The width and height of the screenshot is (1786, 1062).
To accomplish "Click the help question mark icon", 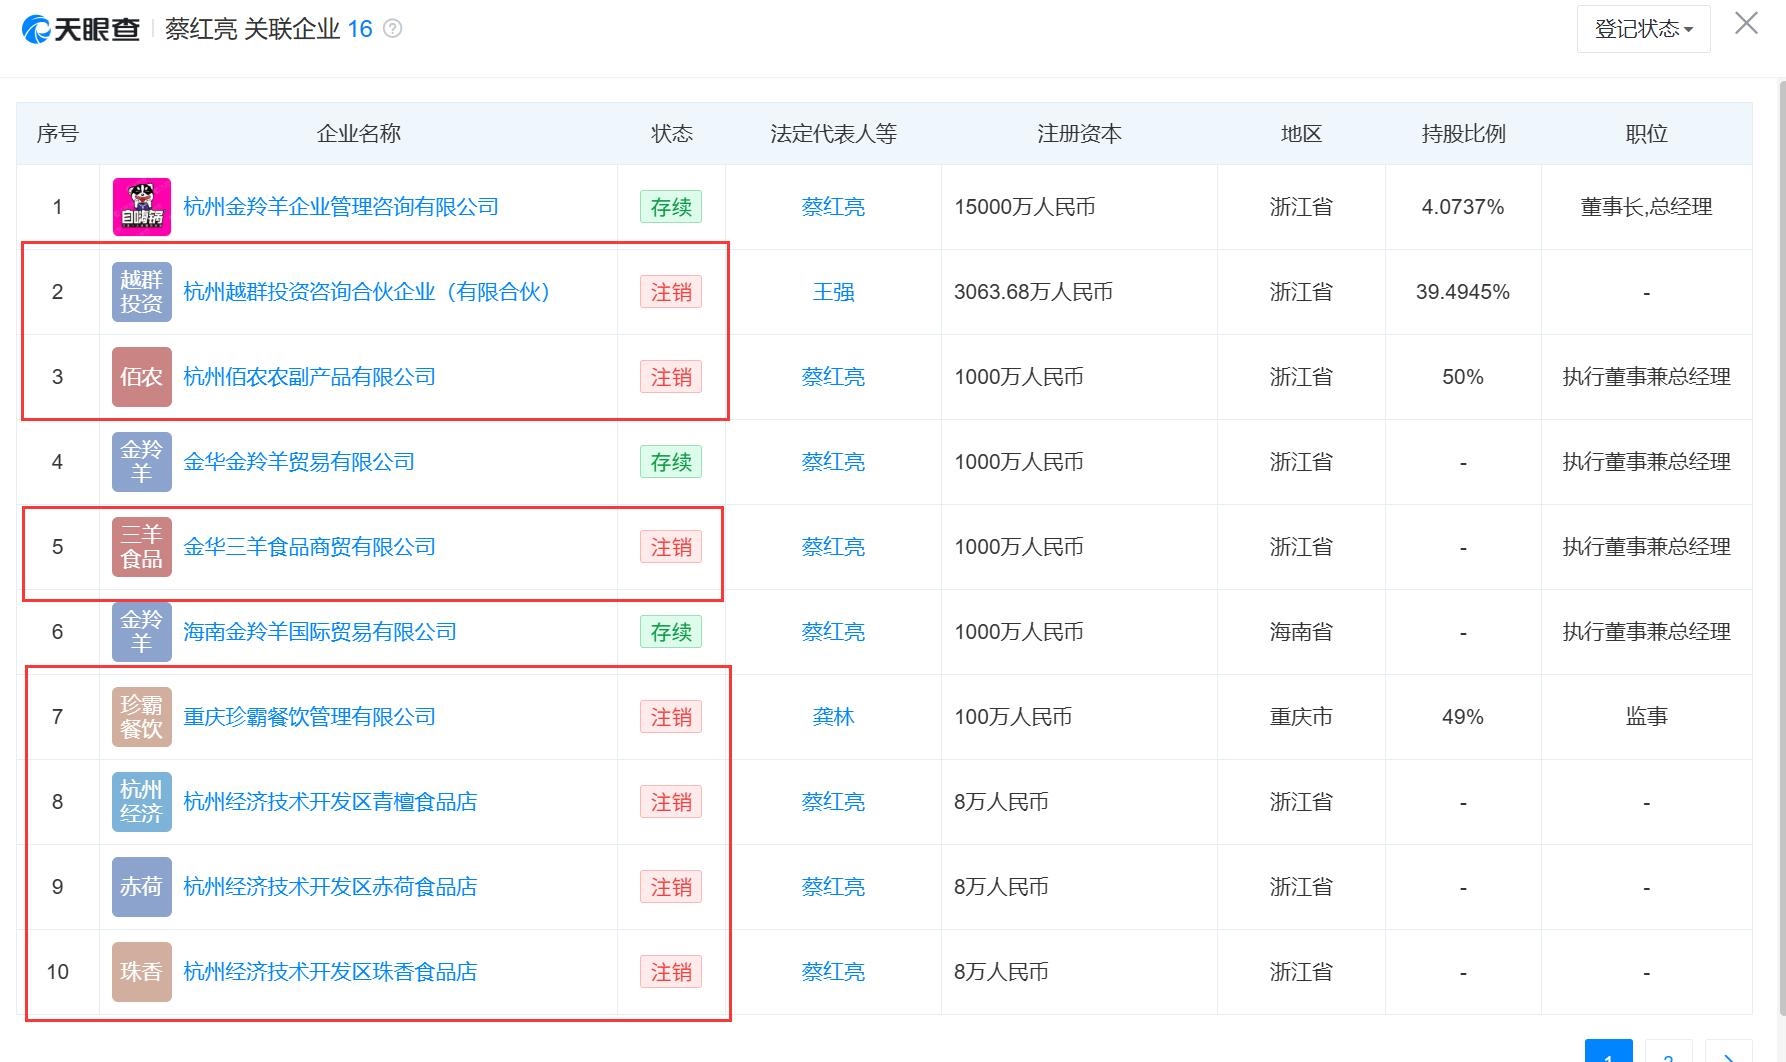I will (393, 29).
